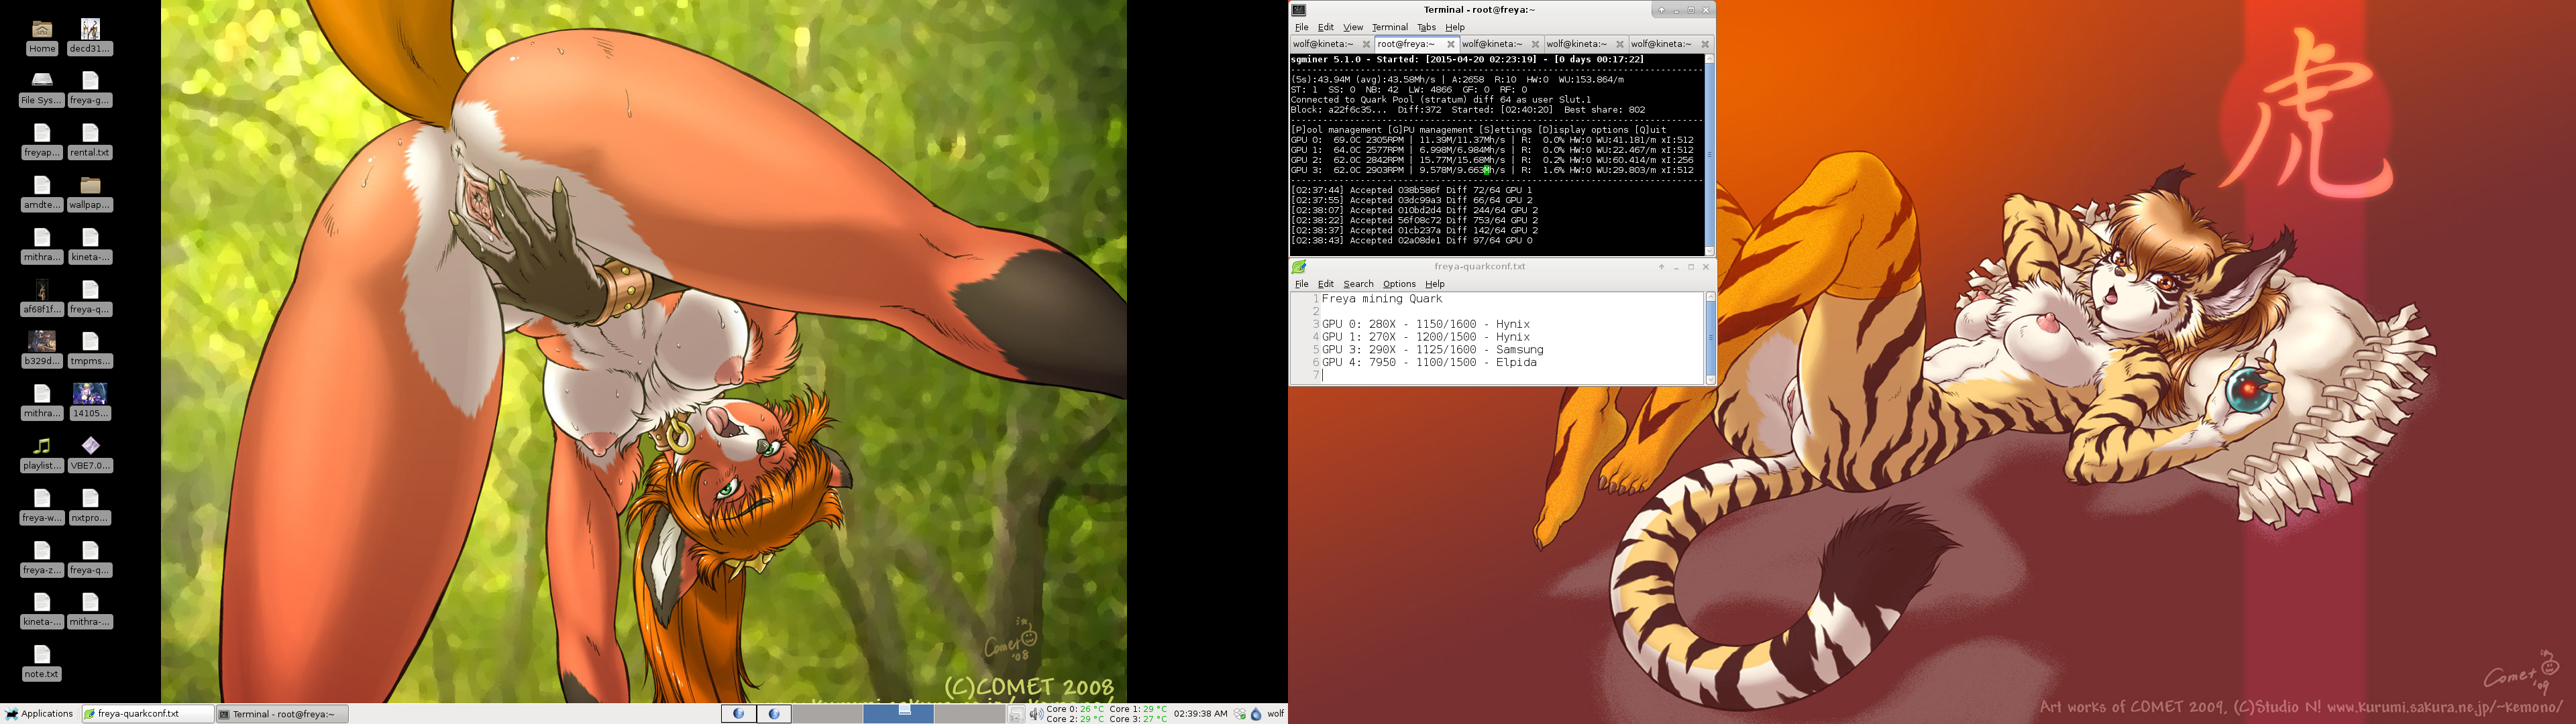
Task: Click the 'GPU 4: 7950' Elpida line
Action: (x=1428, y=362)
